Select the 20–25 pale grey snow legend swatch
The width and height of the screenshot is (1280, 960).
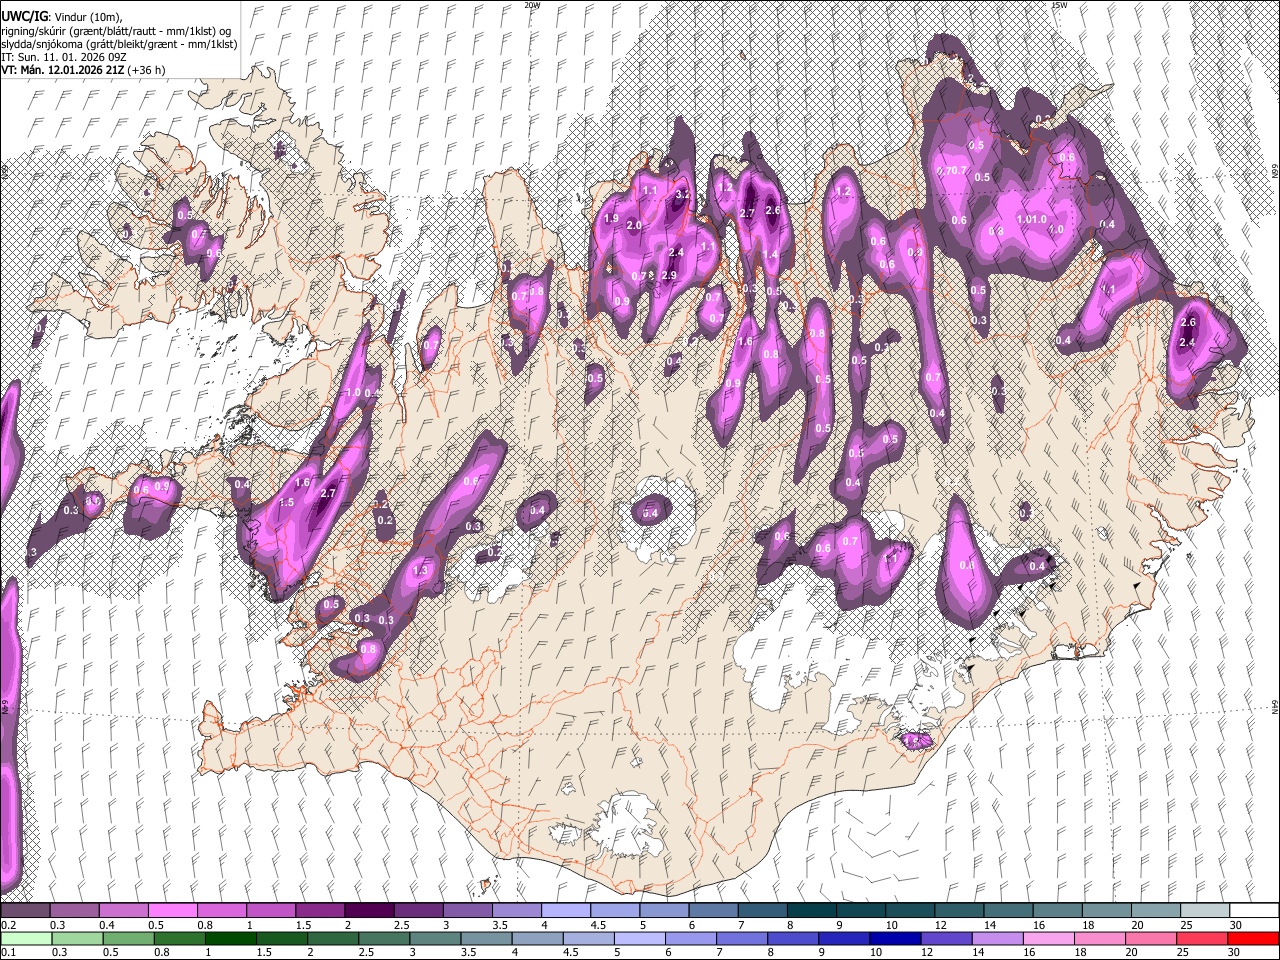(x=1154, y=910)
